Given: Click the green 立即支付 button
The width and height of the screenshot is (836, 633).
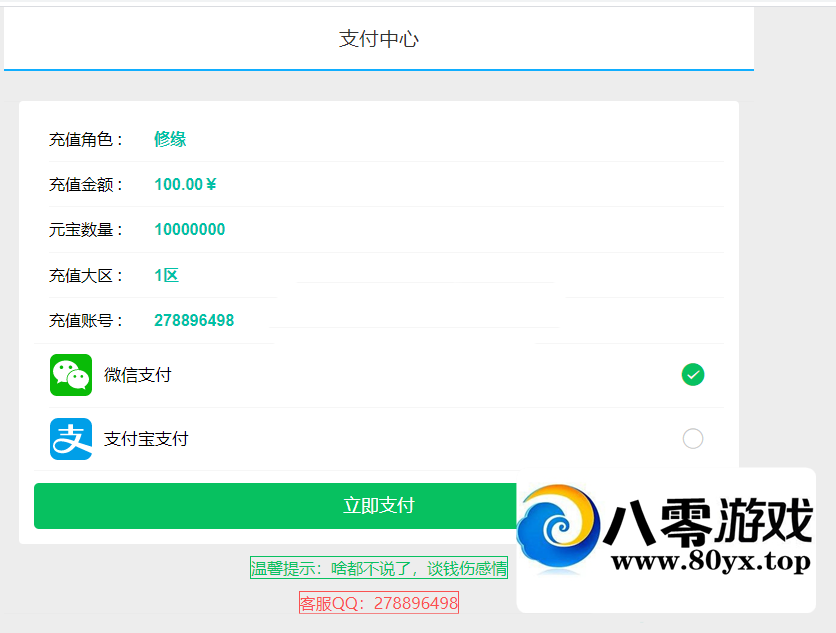Looking at the screenshot, I should [275, 506].
